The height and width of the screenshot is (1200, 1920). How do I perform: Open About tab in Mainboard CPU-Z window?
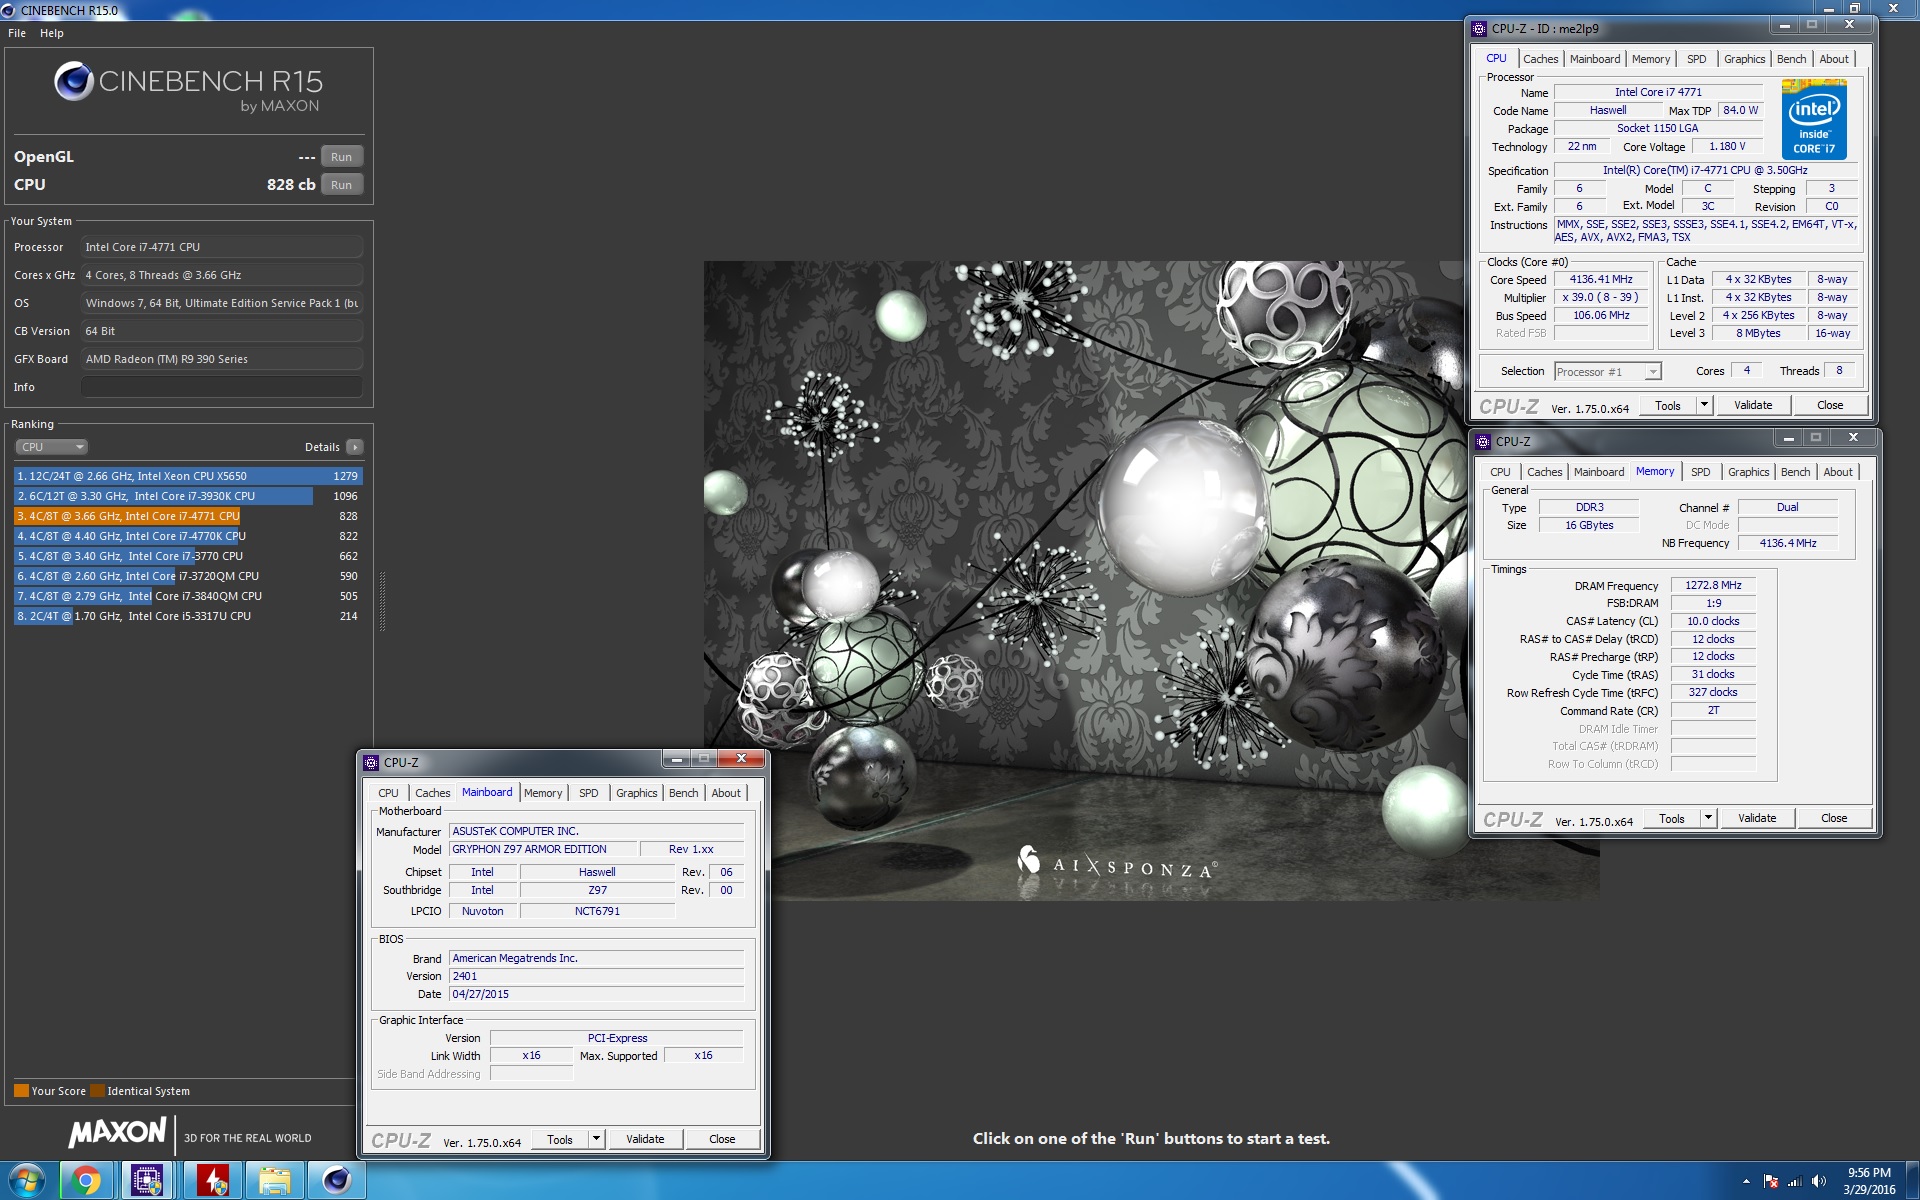[x=726, y=793]
